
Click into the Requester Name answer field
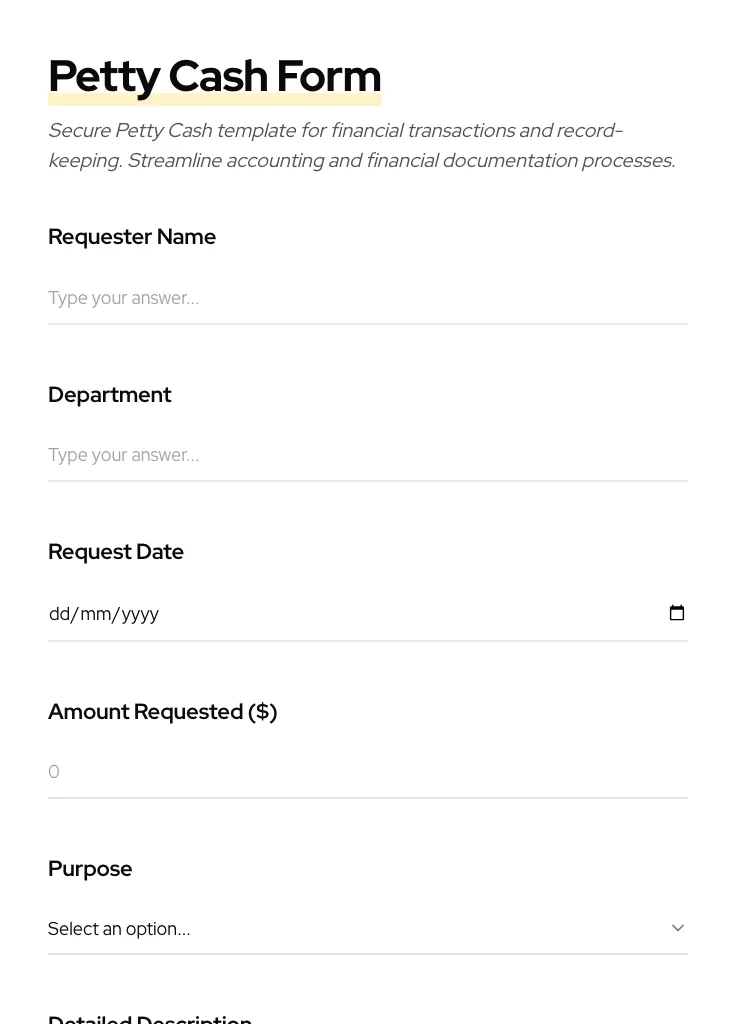[367, 298]
